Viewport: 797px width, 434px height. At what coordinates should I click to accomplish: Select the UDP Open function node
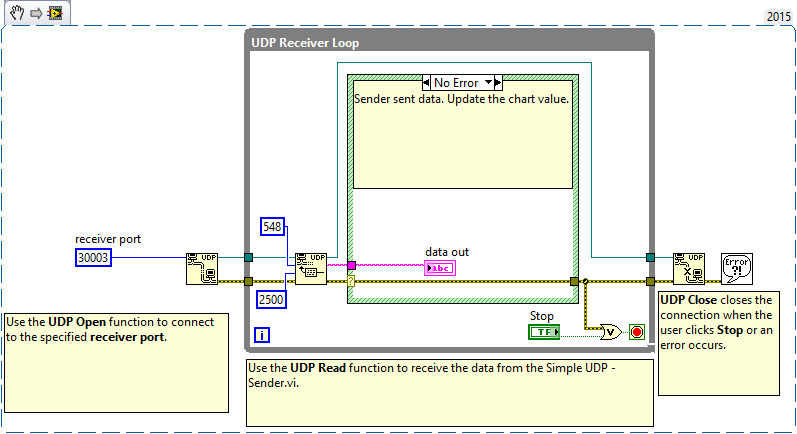[202, 269]
